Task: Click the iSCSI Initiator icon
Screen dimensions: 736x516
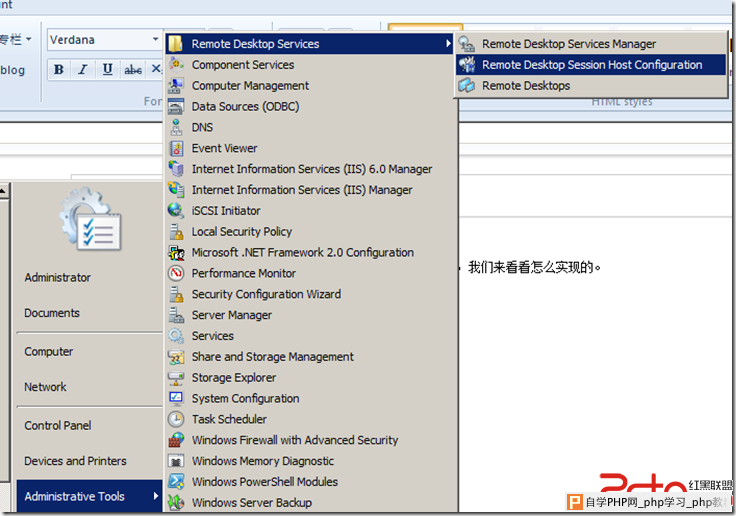Action: (x=176, y=210)
